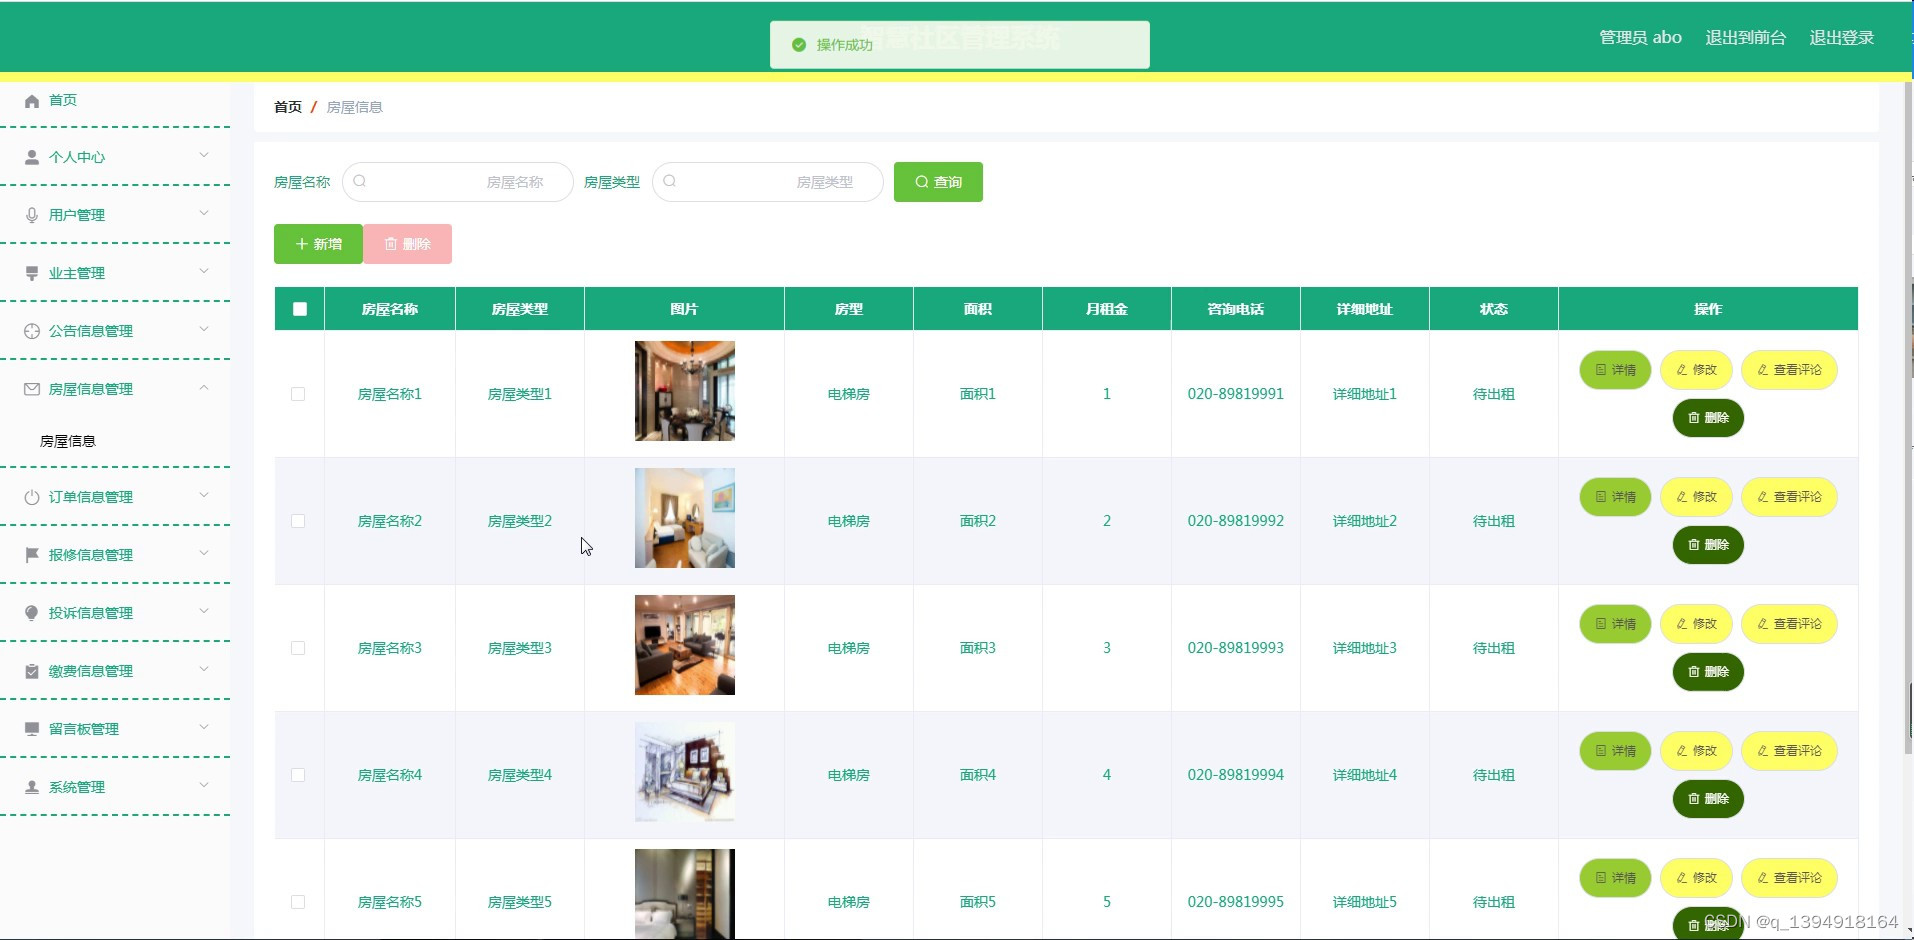Image resolution: width=1914 pixels, height=940 pixels.
Task: Click the user icon for 系统管理
Action: 32,788
